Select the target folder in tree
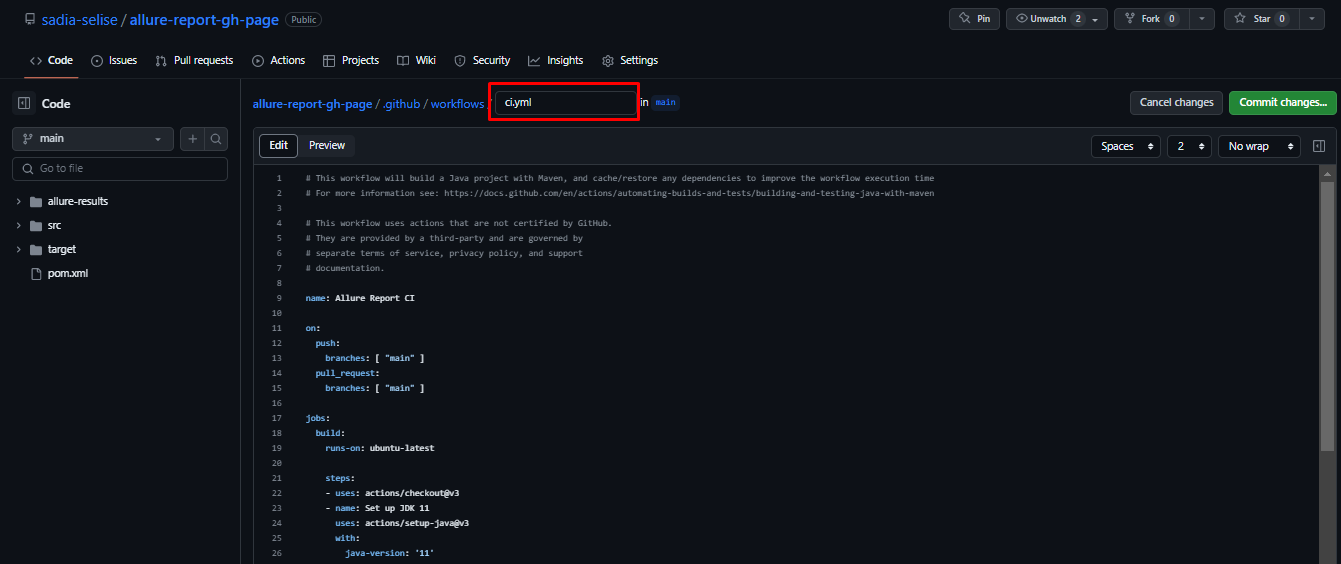Screen dimensions: 1341x564 pyautogui.click(x=62, y=249)
